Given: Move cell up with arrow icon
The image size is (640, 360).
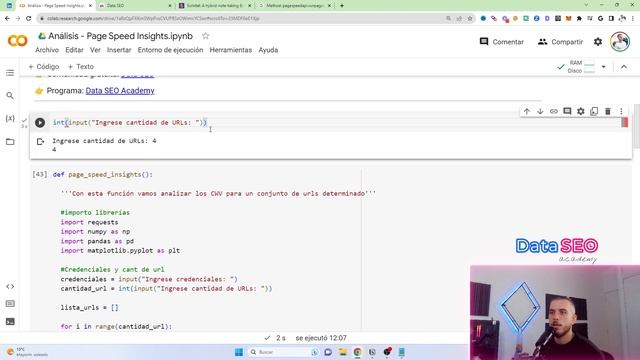Looking at the screenshot, I should (x=527, y=111).
